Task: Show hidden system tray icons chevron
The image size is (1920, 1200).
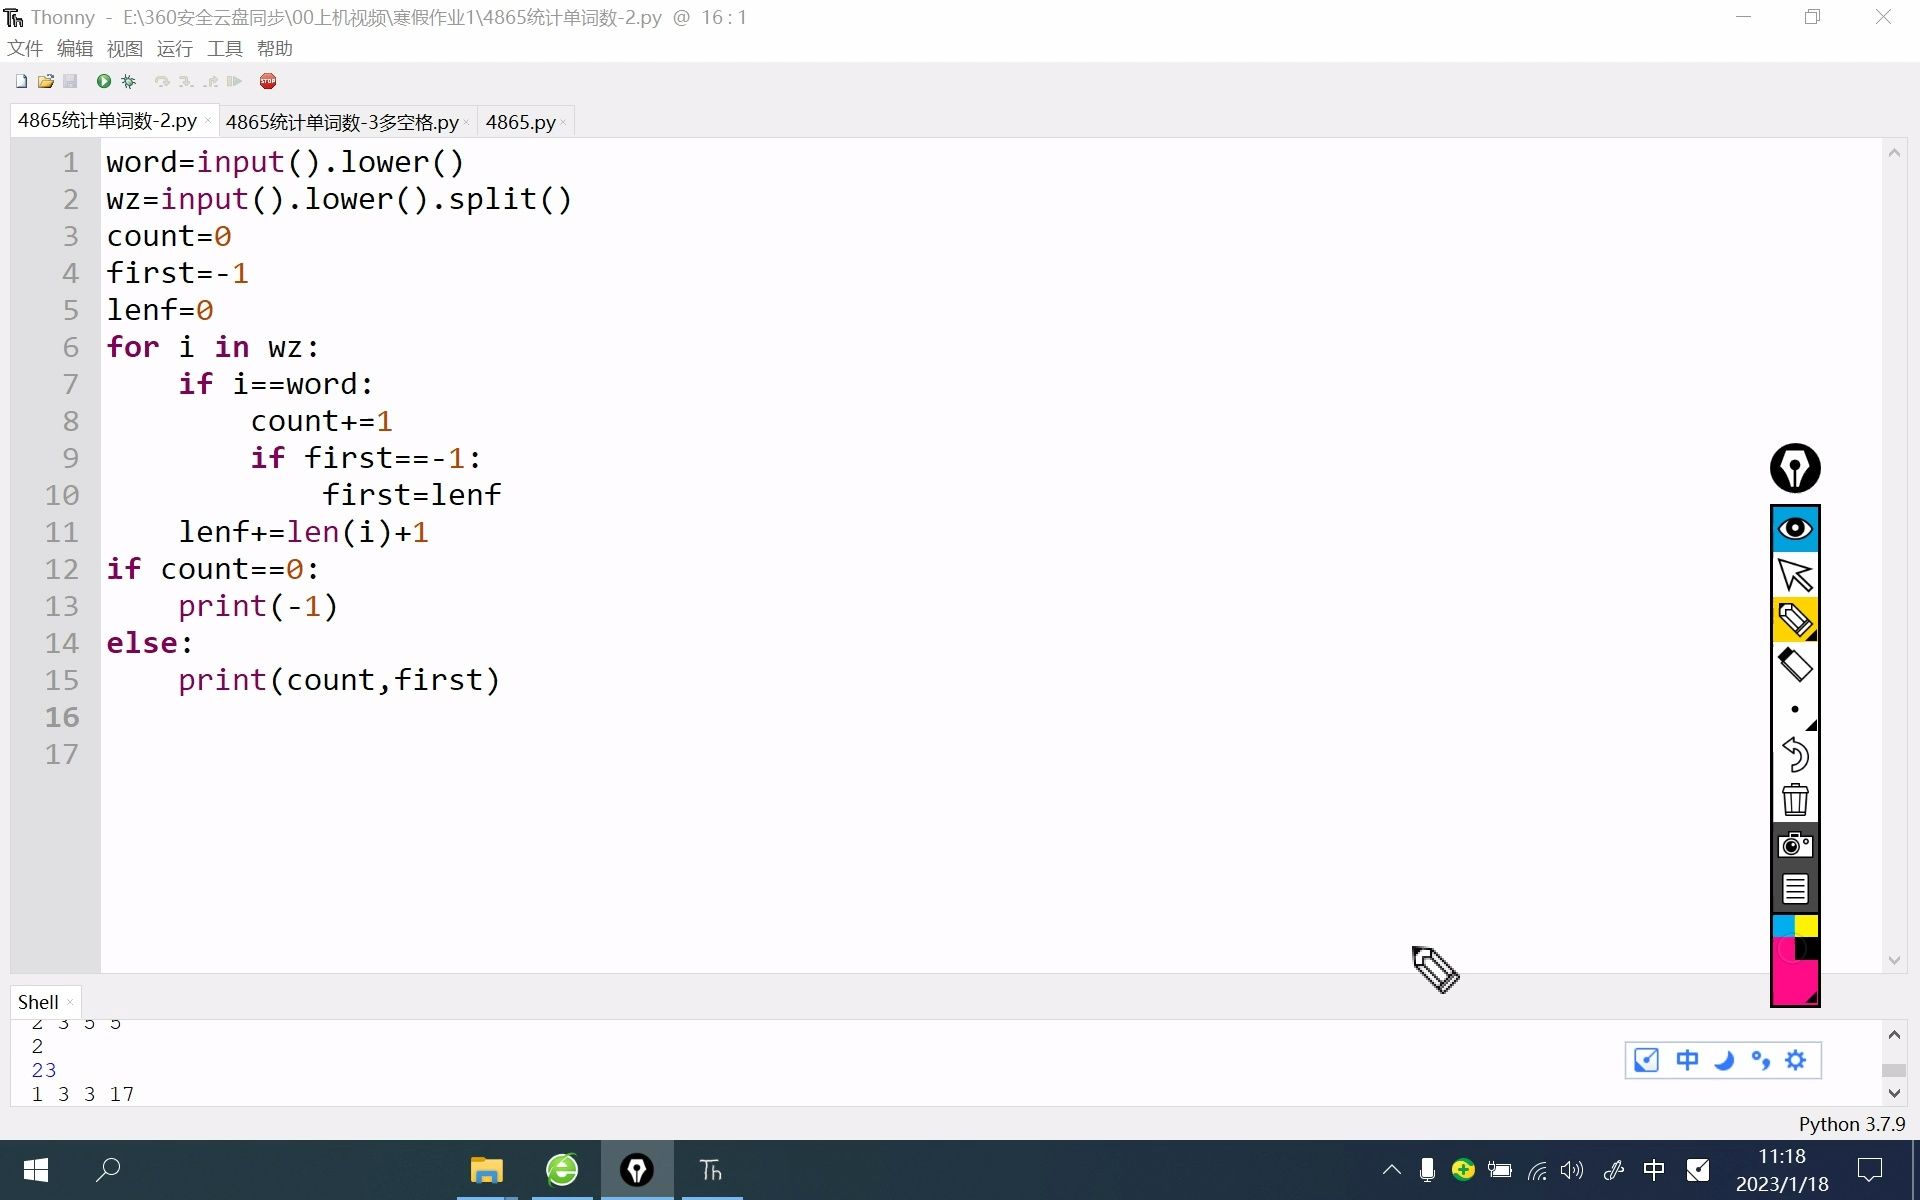Action: point(1391,1170)
